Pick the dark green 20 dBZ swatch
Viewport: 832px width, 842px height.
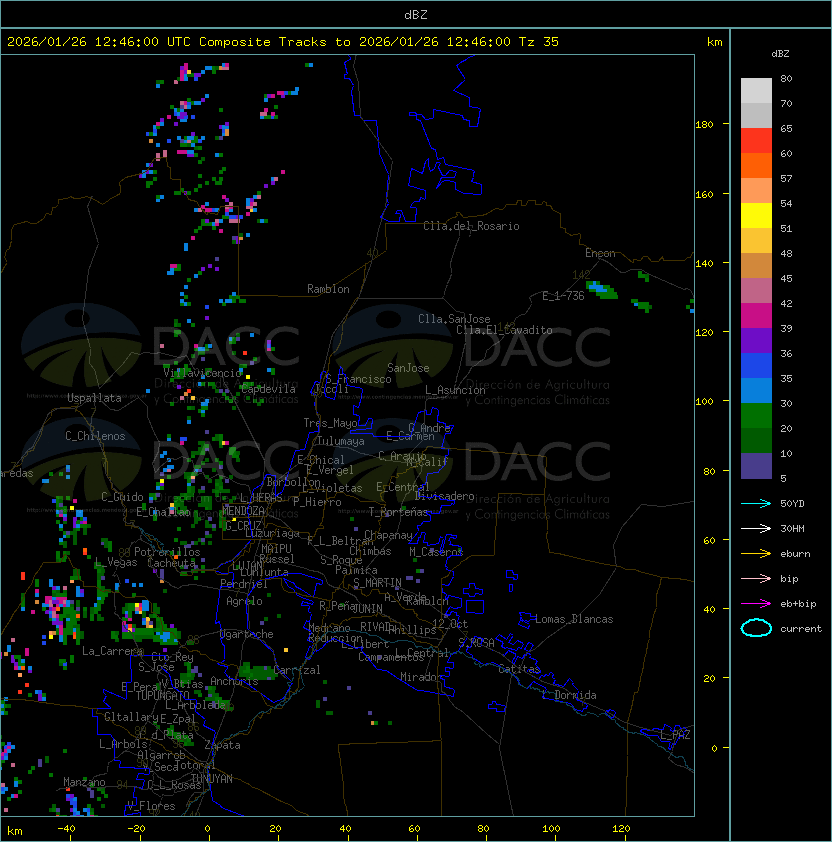[756, 440]
